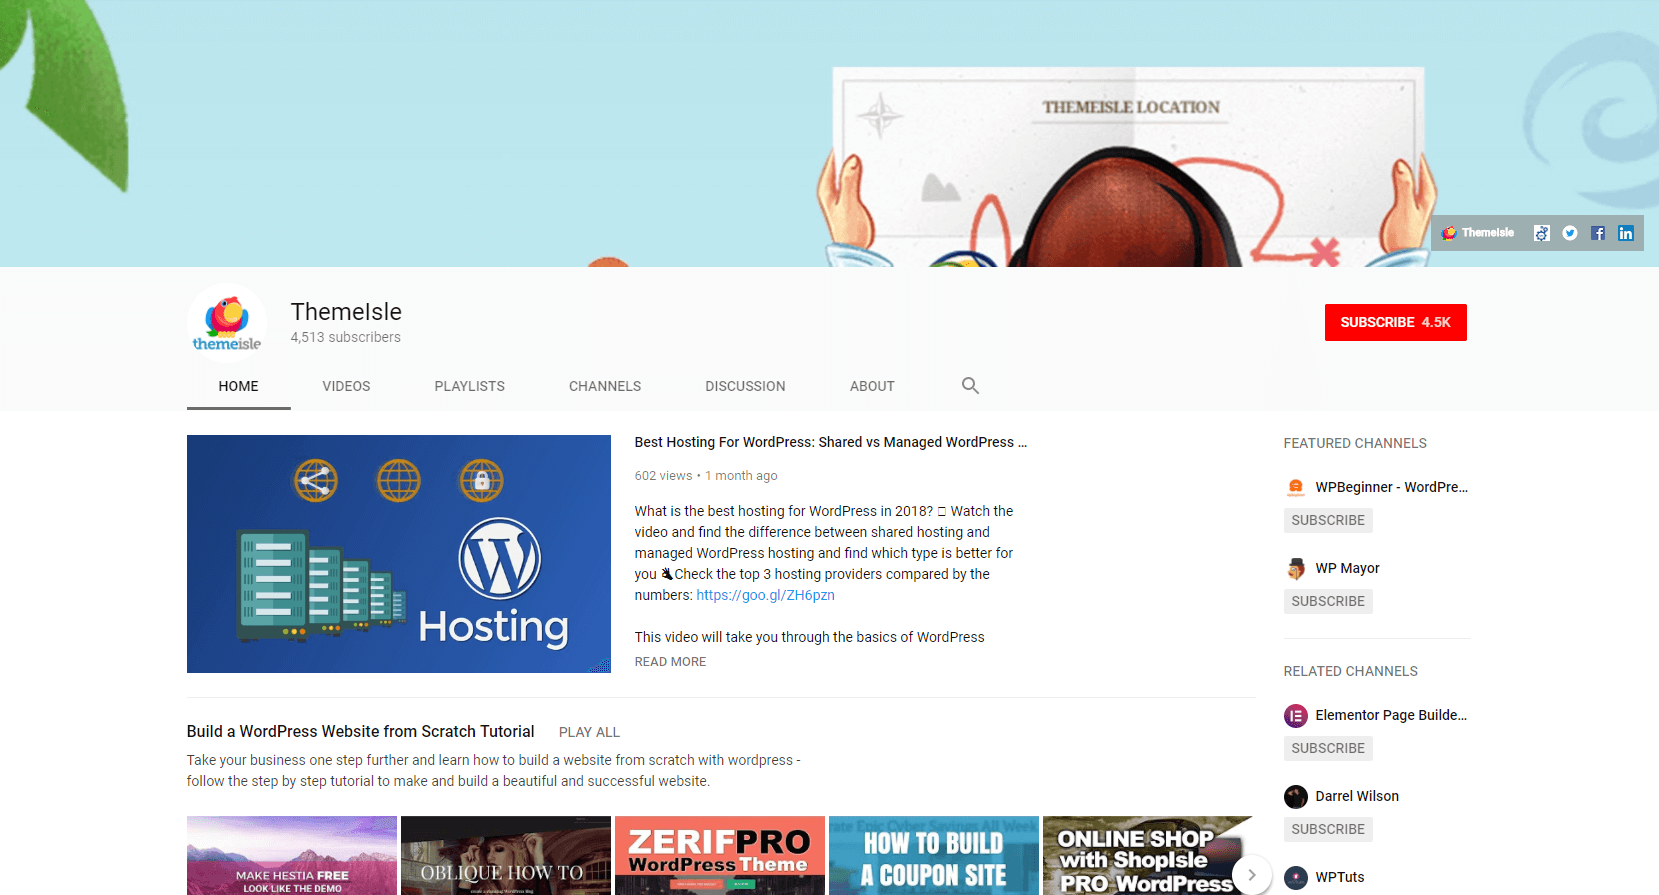Open the gears-icon link in banner
The image size is (1659, 895).
[1542, 233]
